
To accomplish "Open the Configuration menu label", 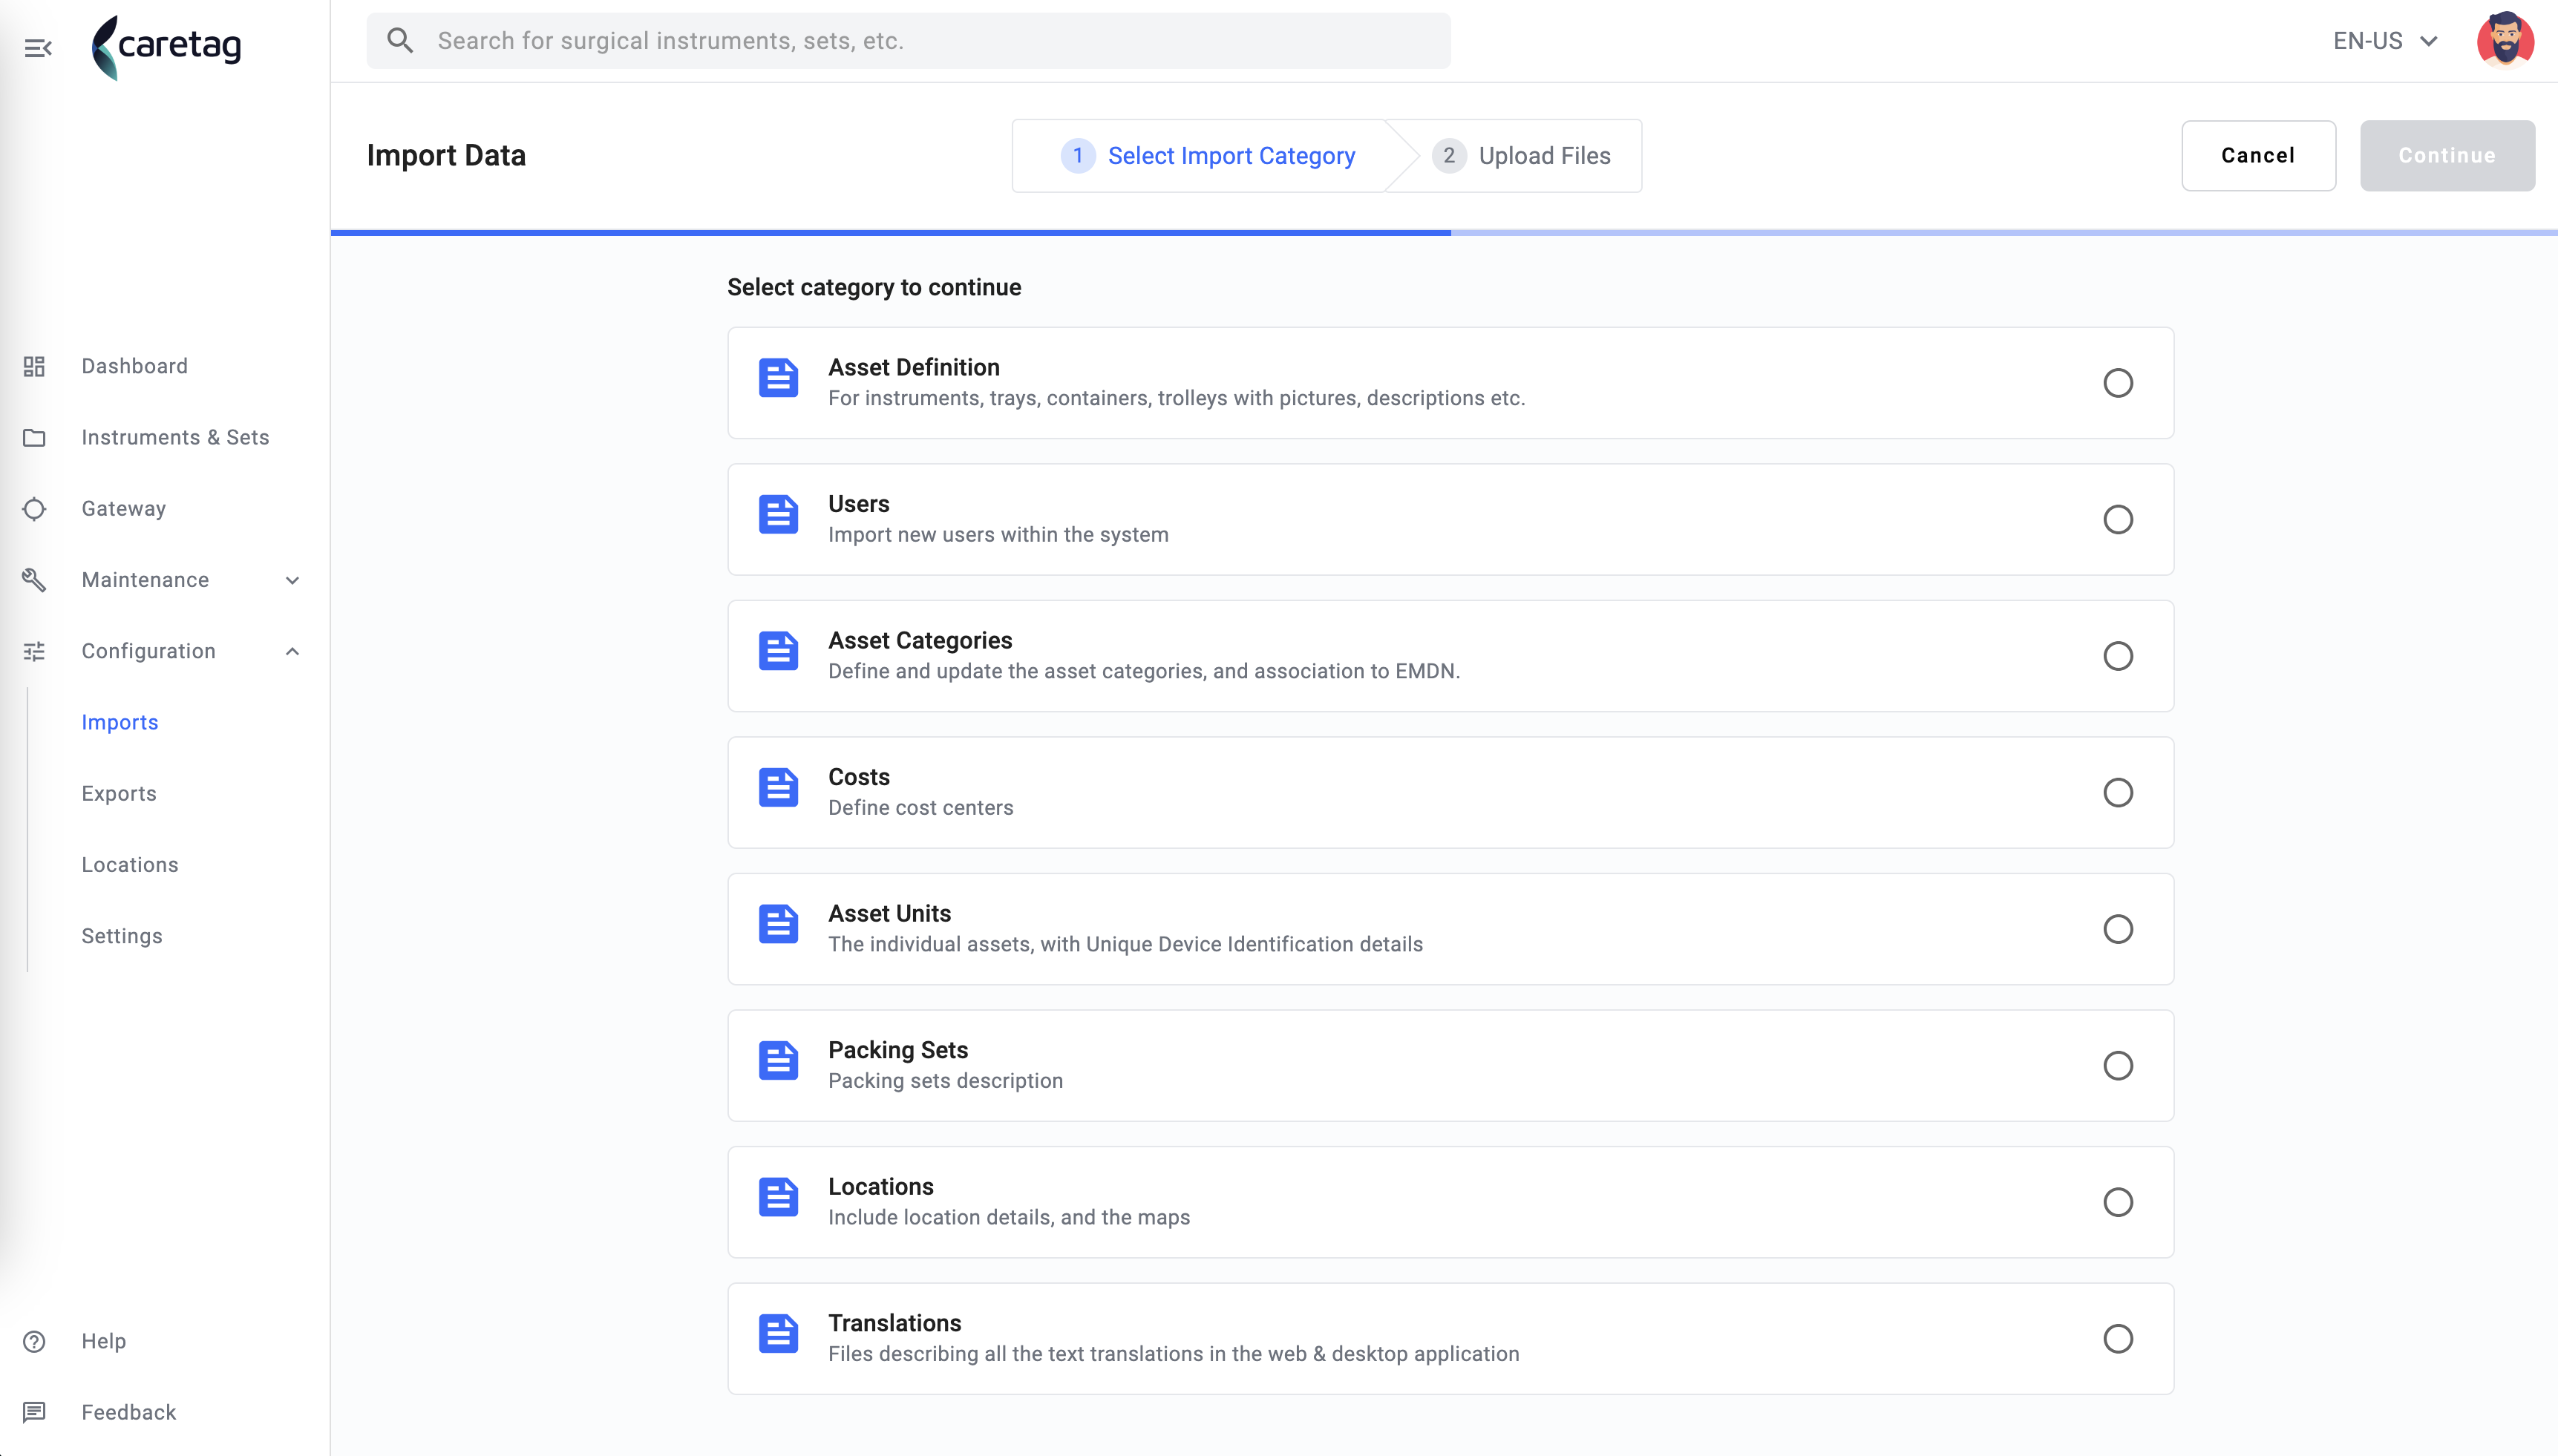I will (x=148, y=651).
